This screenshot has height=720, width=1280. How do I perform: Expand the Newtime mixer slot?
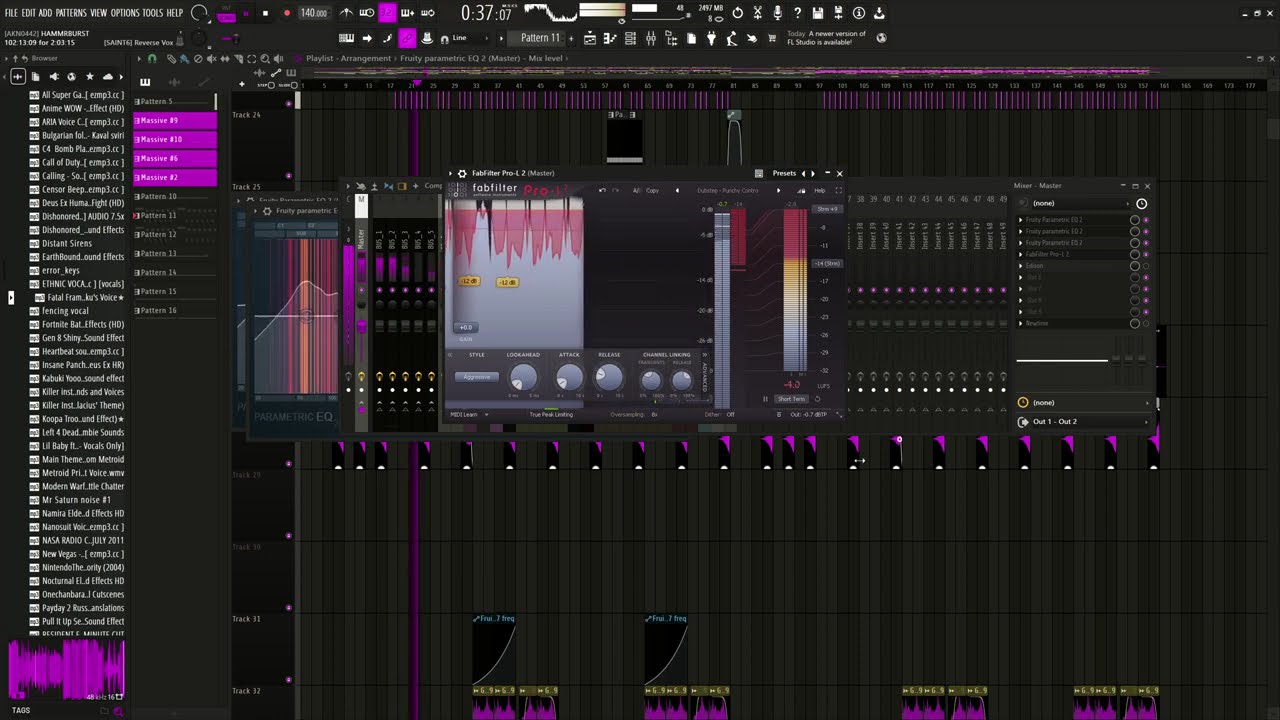[x=1021, y=323]
